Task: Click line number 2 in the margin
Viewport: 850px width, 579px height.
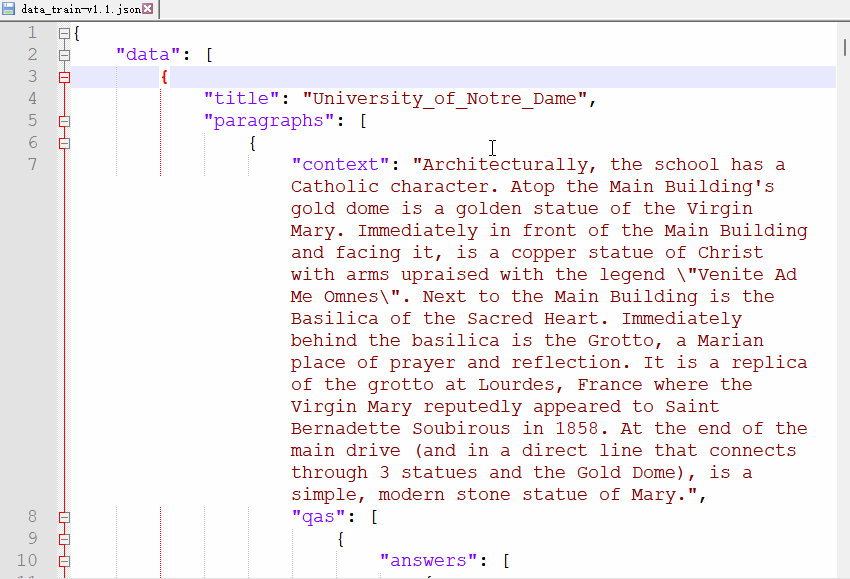Action: [x=33, y=54]
